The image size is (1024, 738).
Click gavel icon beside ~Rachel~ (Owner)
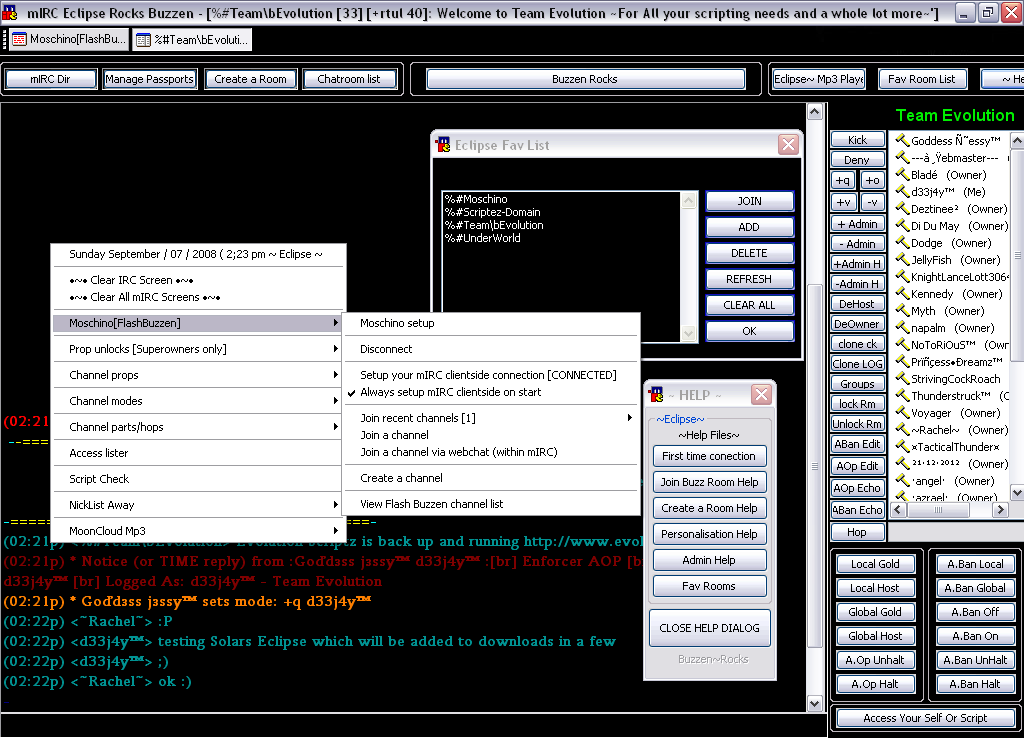[x=902, y=429]
